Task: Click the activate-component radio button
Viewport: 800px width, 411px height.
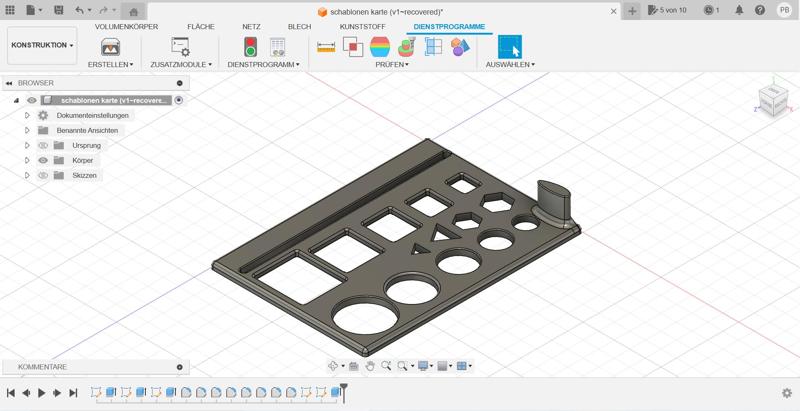Action: pos(178,100)
